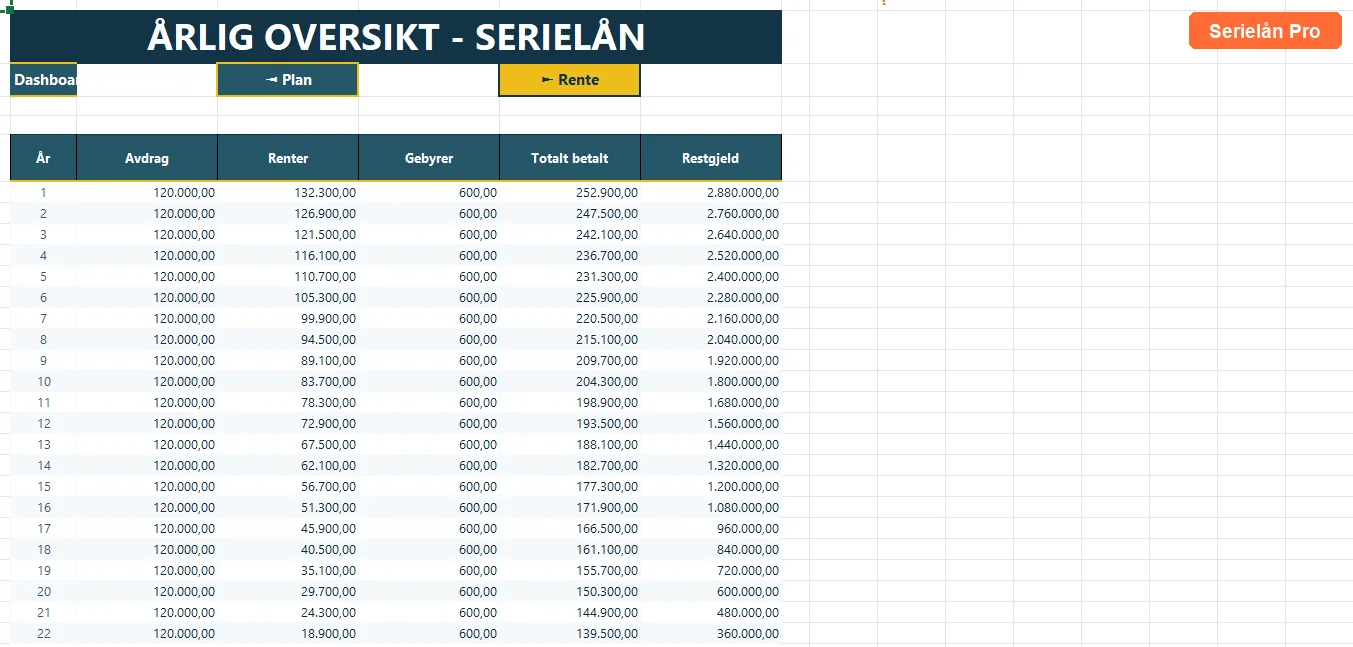
Task: Select the År column header
Action: (43, 158)
